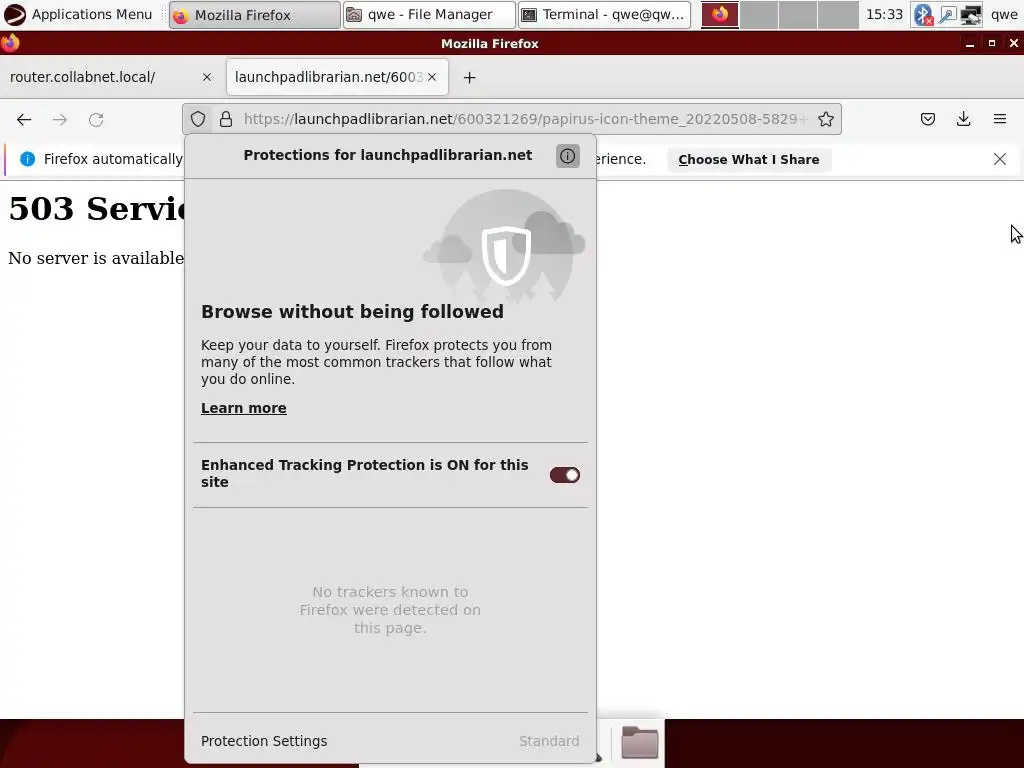This screenshot has width=1024, height=768.
Task: Click the network connection tray icon
Action: point(971,14)
